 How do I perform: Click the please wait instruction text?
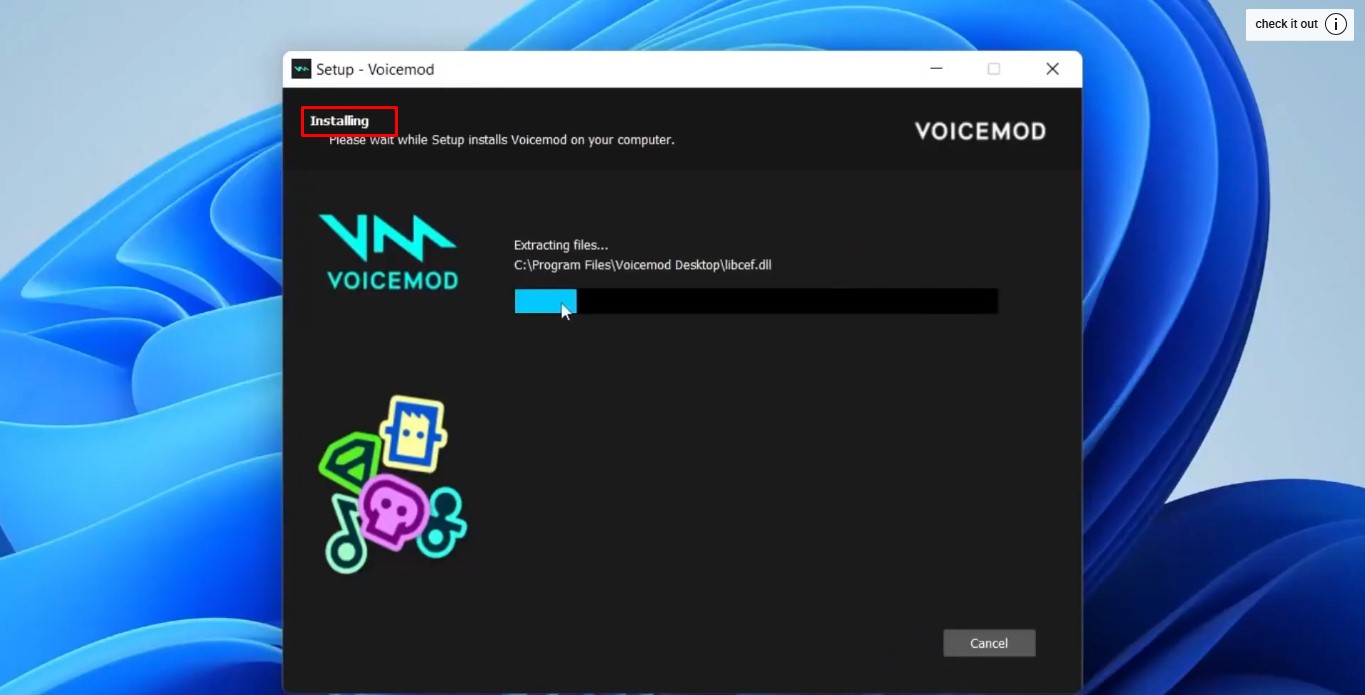(502, 139)
